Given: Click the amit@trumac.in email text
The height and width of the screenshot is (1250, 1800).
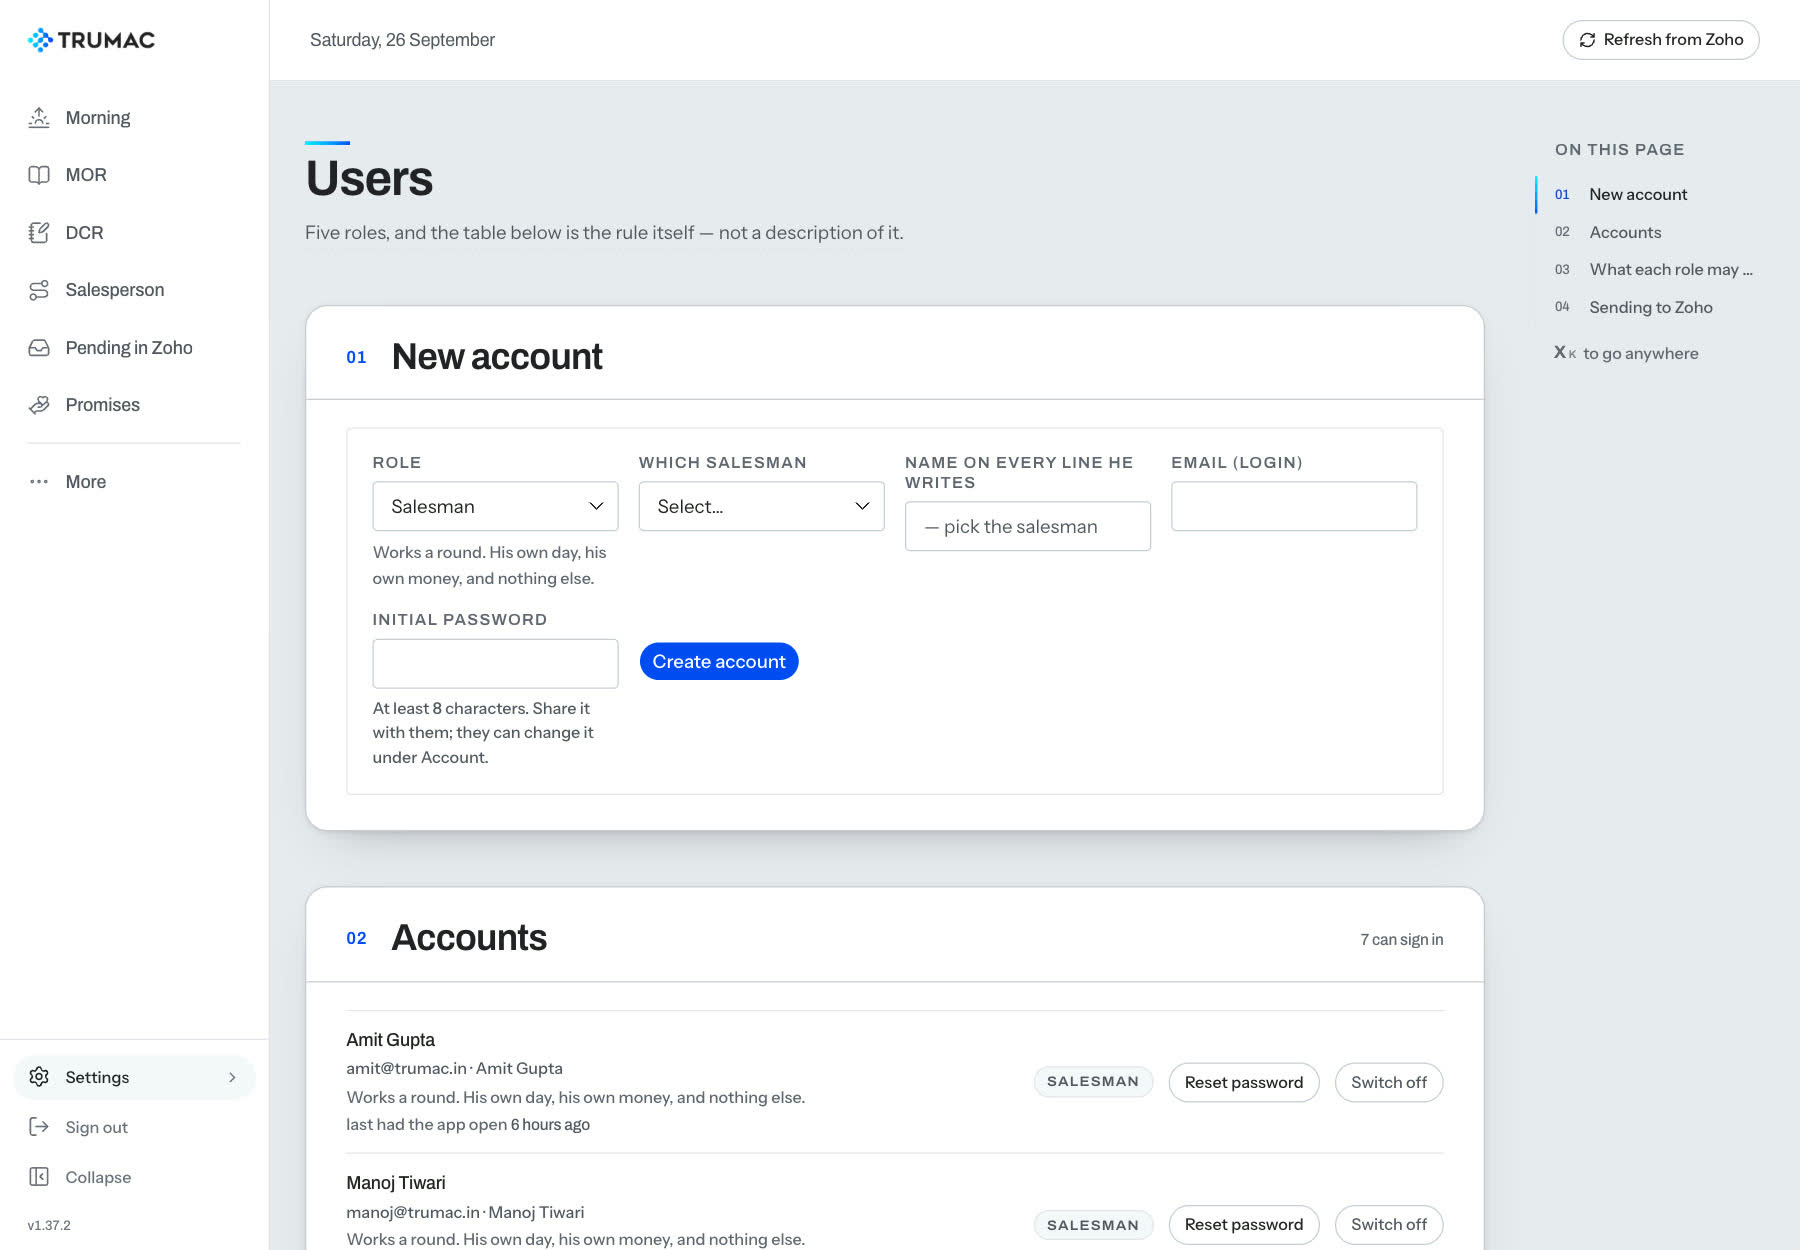Looking at the screenshot, I should (x=406, y=1068).
